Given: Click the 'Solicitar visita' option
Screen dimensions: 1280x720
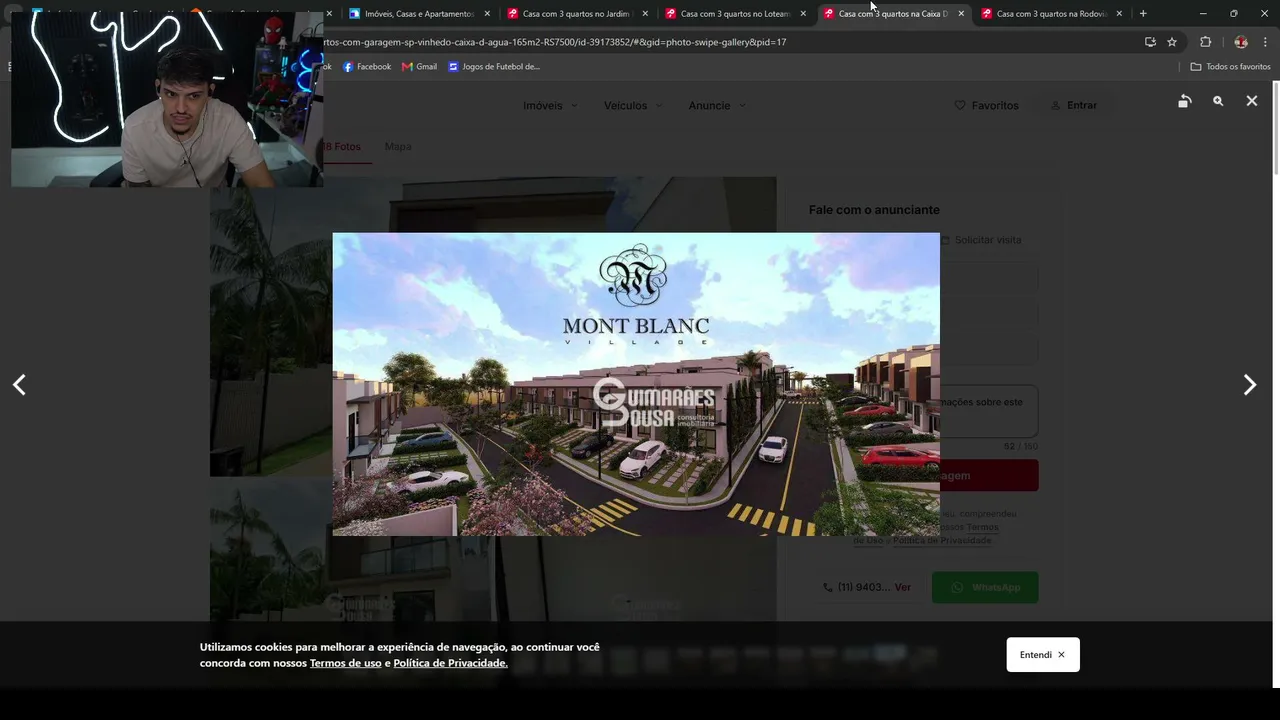Looking at the screenshot, I should [981, 240].
